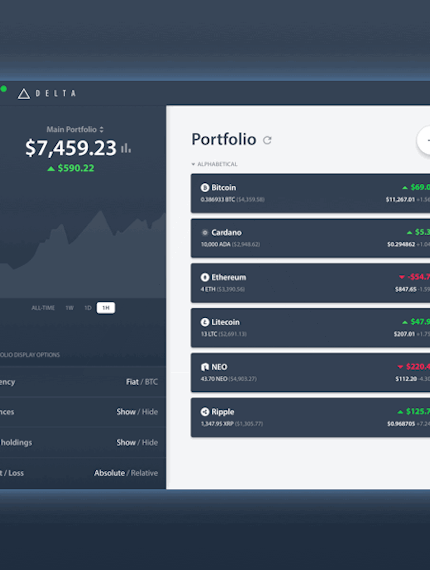Image resolution: width=430 pixels, height=570 pixels.
Task: Click the Ethereum coin icon
Action: [x=205, y=277]
